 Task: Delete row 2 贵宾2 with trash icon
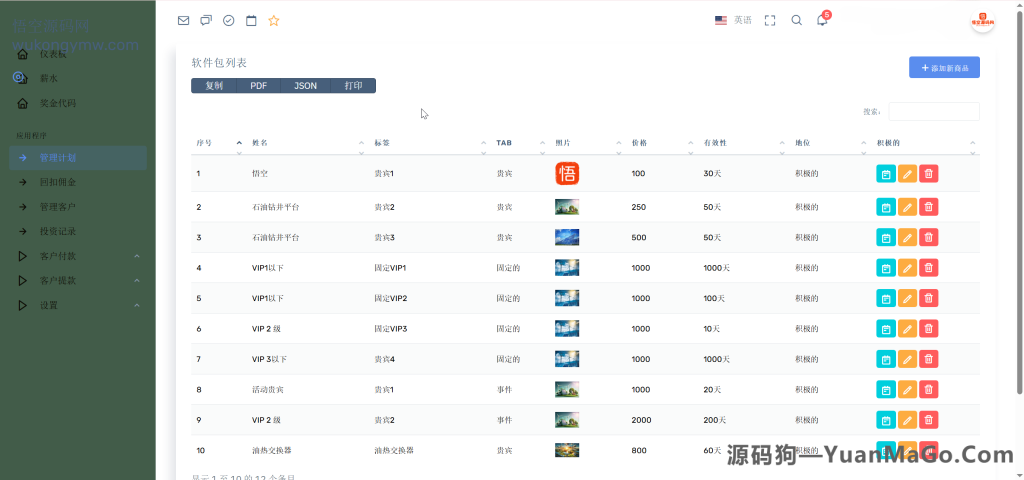pos(929,207)
